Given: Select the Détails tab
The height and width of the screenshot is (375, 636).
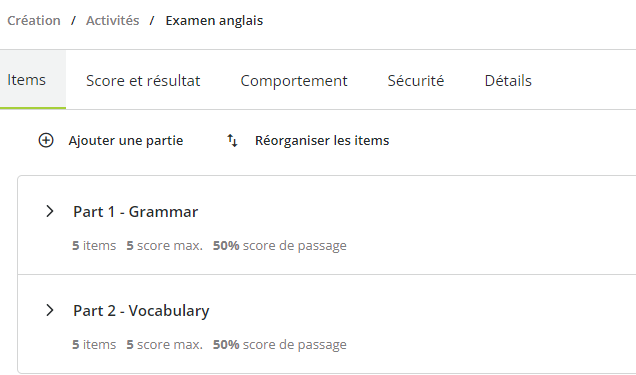Looking at the screenshot, I should pyautogui.click(x=508, y=81).
